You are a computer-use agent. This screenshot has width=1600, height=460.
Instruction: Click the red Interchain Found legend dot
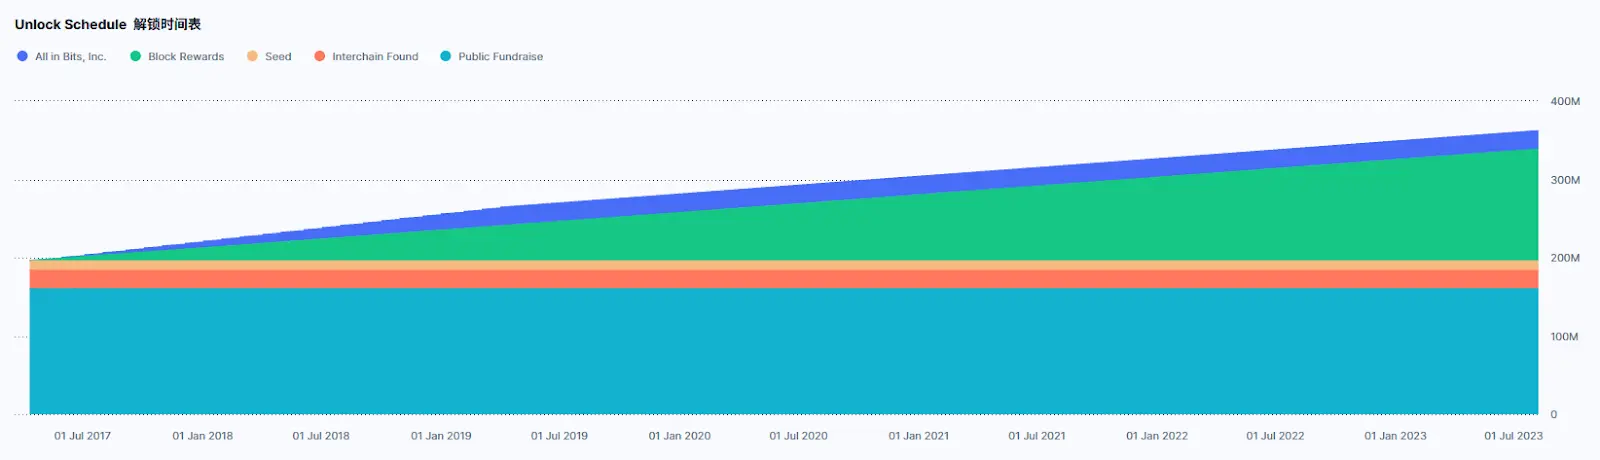tap(320, 57)
